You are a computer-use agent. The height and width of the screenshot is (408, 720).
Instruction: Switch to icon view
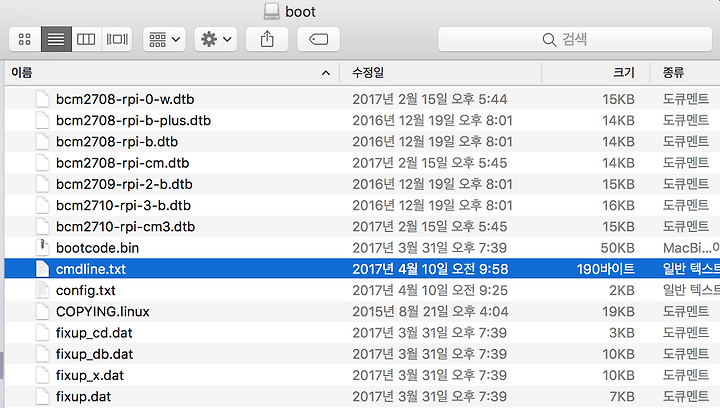click(x=25, y=39)
